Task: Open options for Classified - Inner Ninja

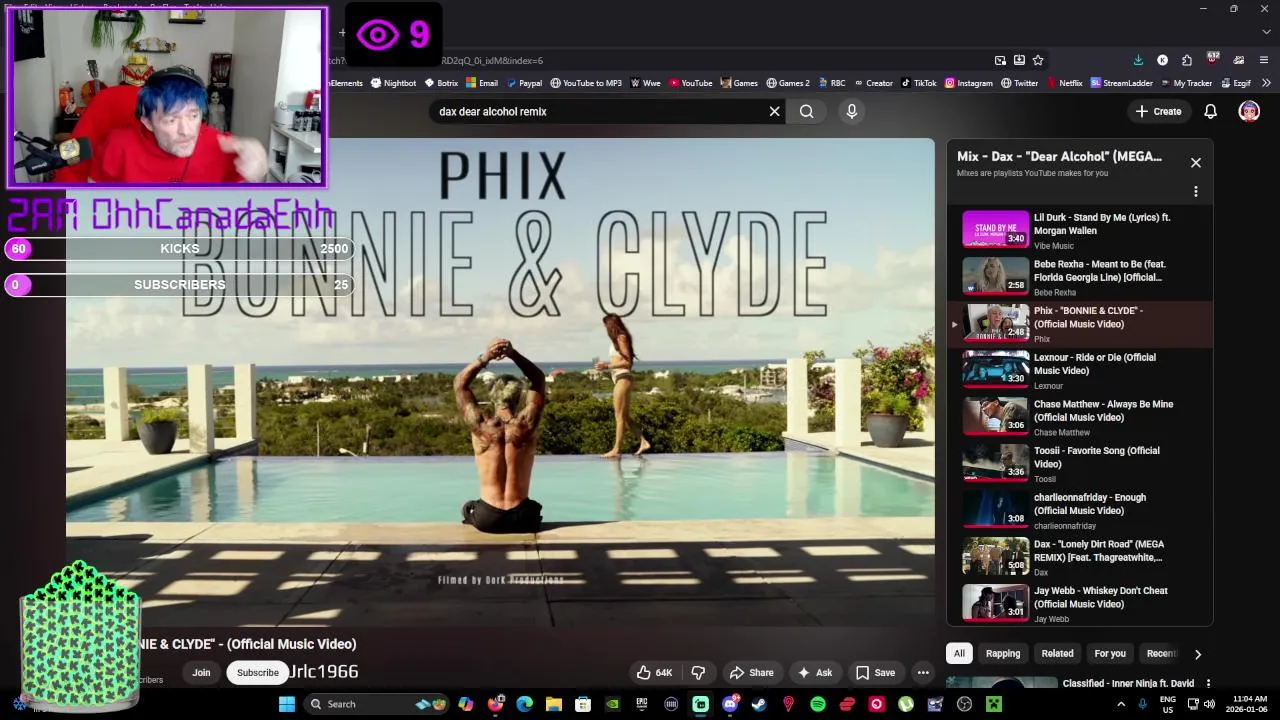Action: click(x=1208, y=684)
